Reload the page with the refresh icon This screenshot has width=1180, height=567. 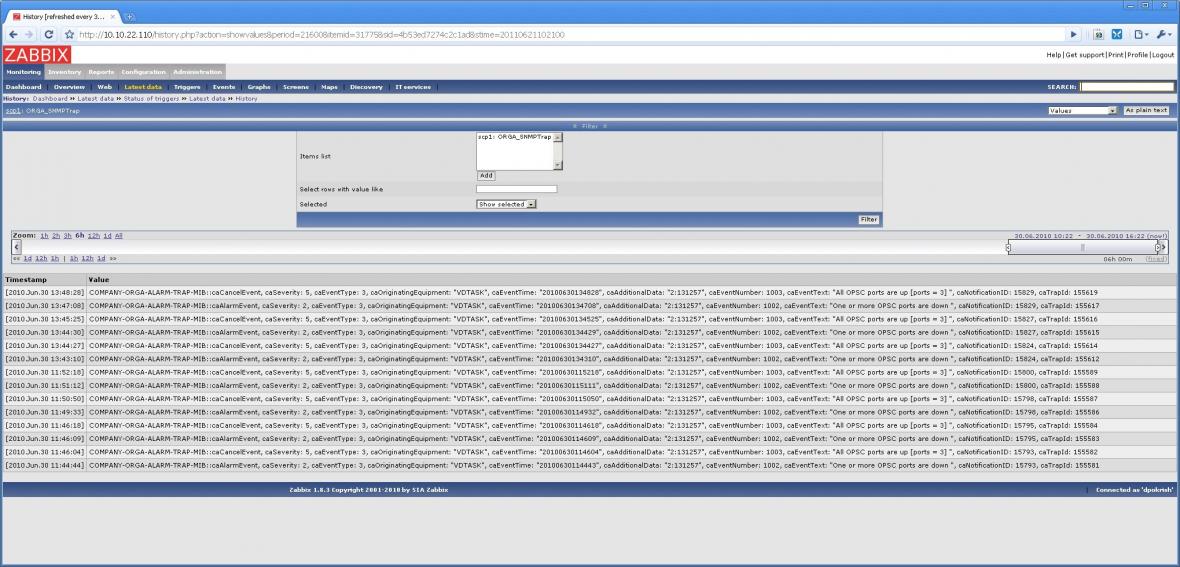coord(49,35)
